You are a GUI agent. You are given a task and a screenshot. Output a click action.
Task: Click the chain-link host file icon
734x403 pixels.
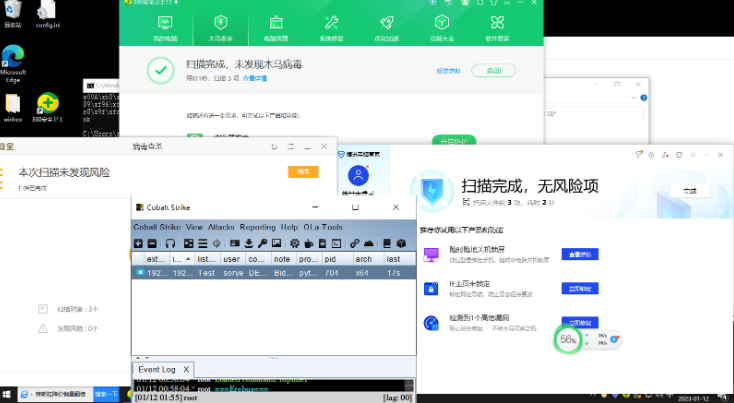click(354, 243)
